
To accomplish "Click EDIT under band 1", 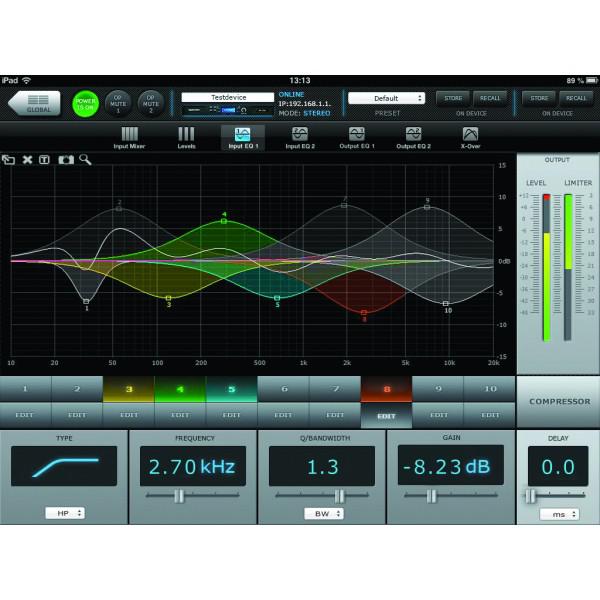I will point(25,415).
